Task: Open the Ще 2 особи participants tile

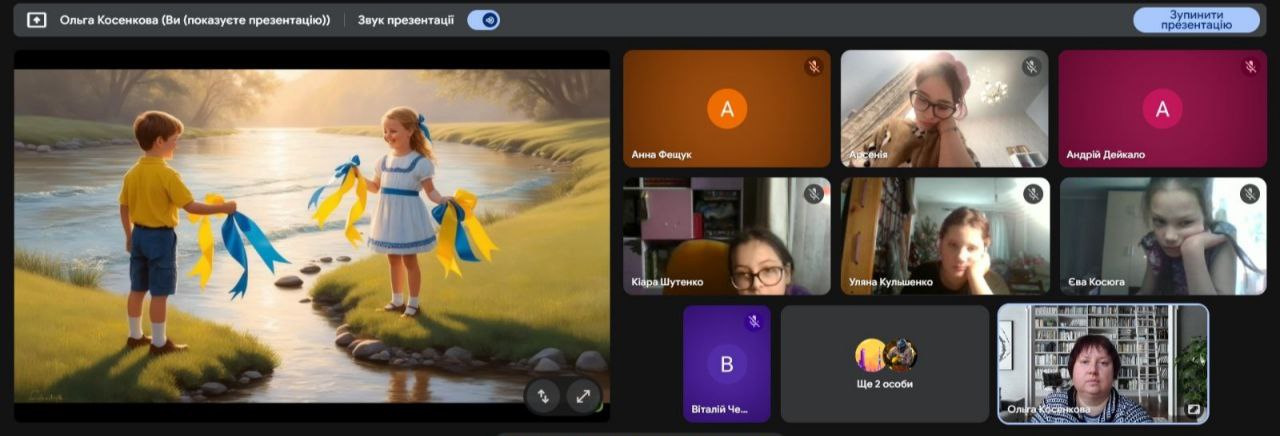Action: [884, 363]
